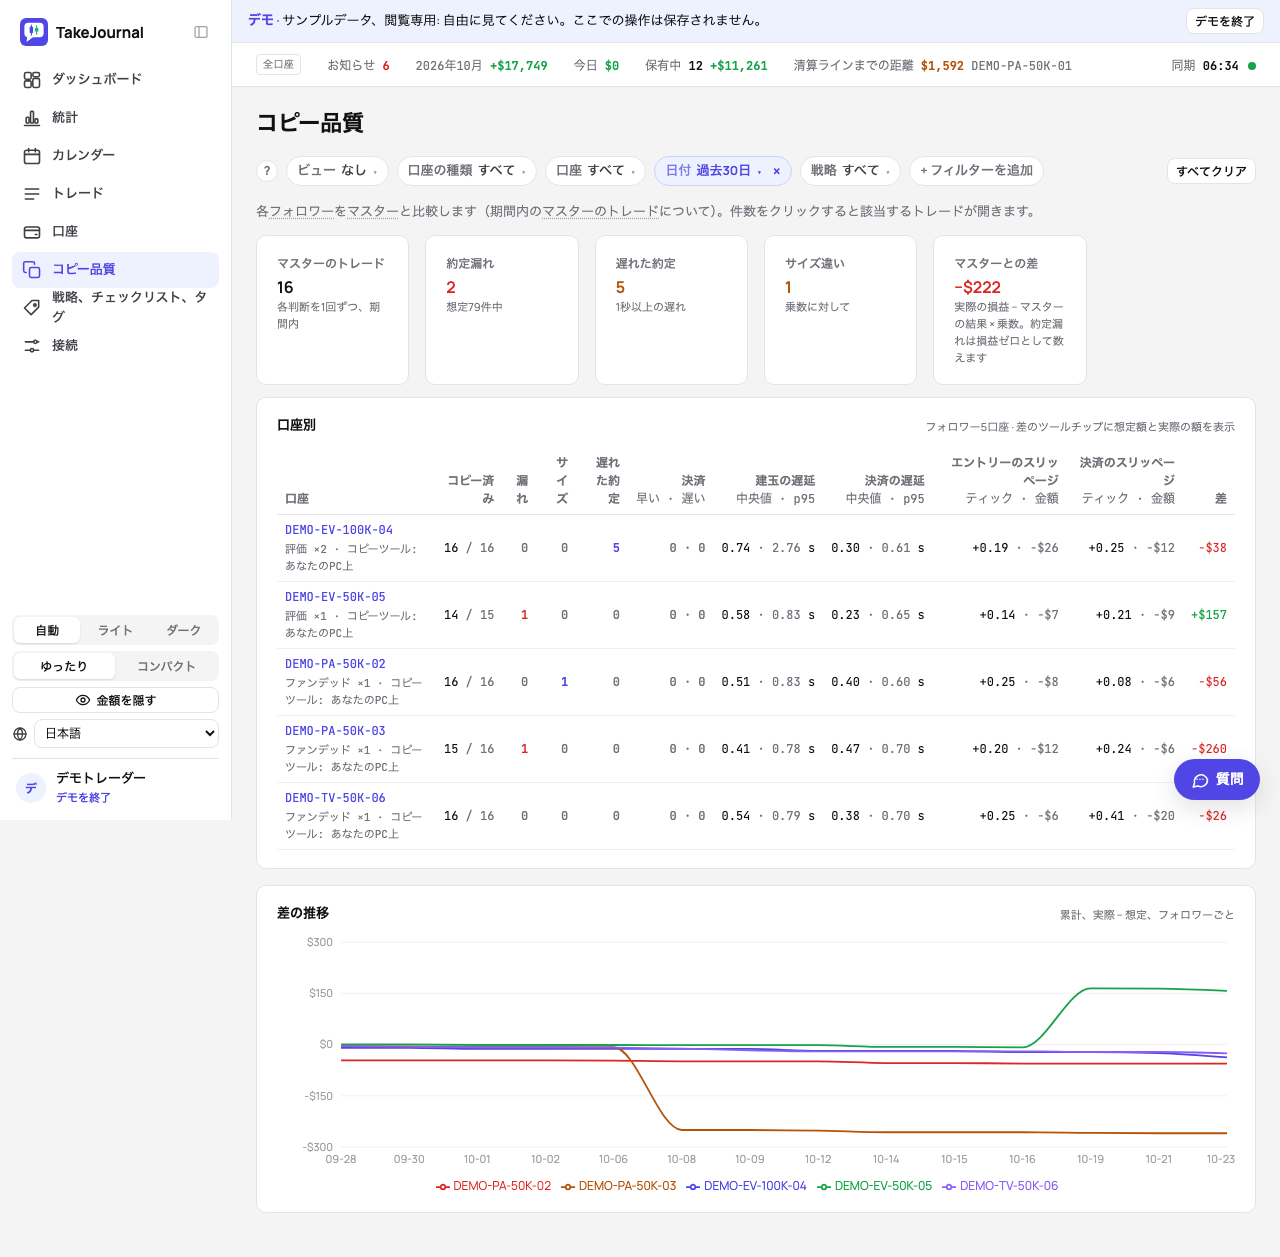Expand the 戦略 すべて filter dropdown
Image resolution: width=1280 pixels, height=1257 pixels.
(x=850, y=171)
